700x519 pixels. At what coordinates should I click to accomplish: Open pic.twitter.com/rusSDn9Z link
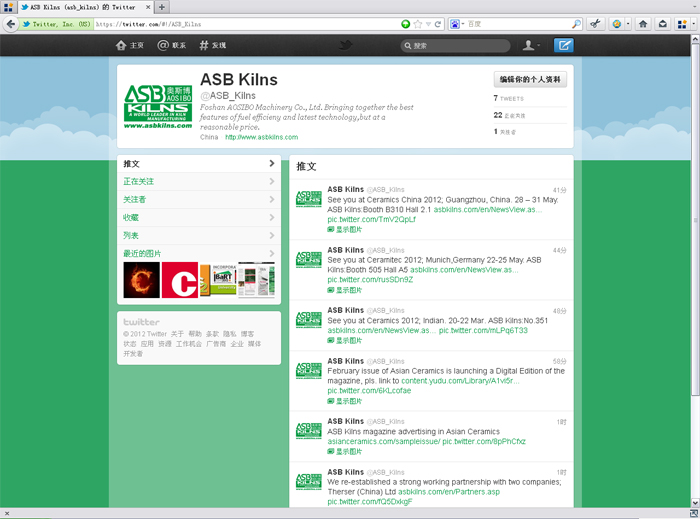point(370,280)
